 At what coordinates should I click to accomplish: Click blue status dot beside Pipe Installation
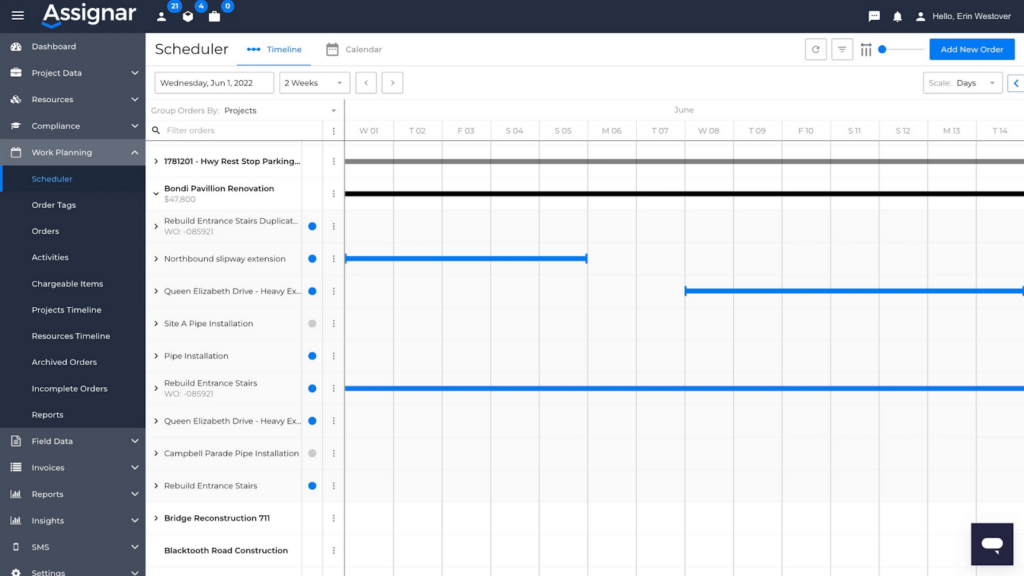[x=312, y=355]
